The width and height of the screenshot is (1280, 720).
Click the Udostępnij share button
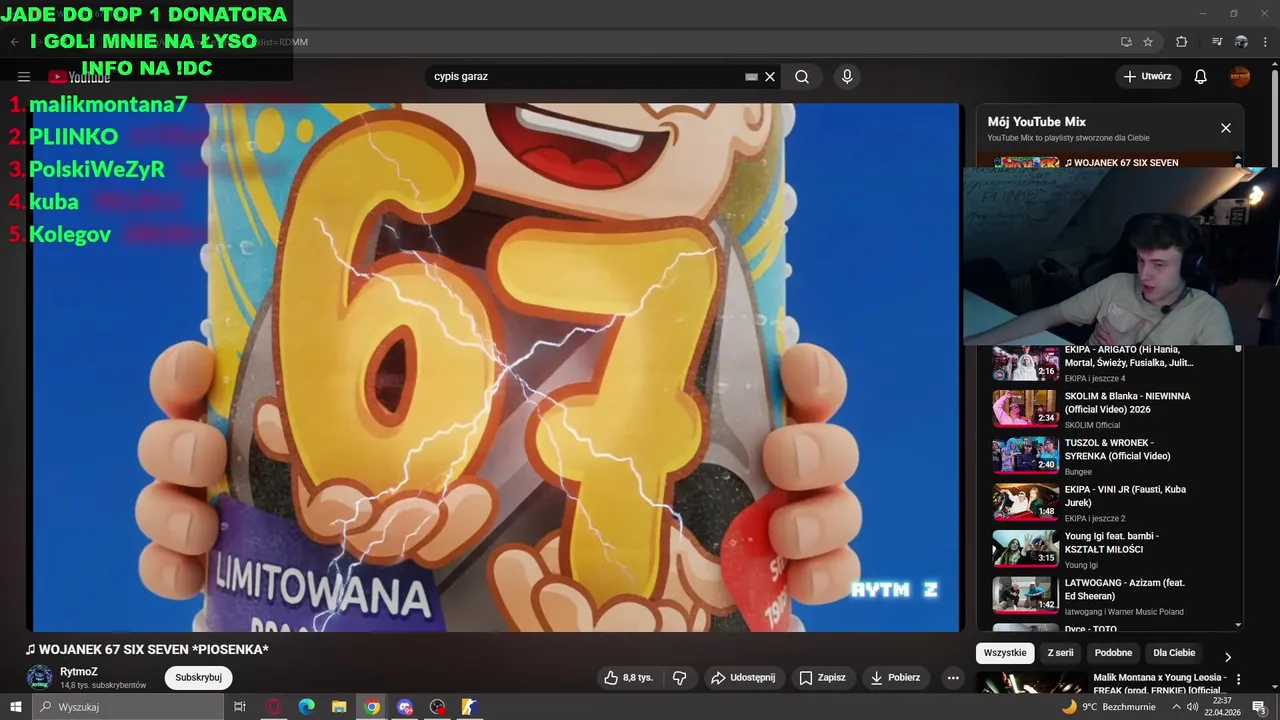(743, 678)
